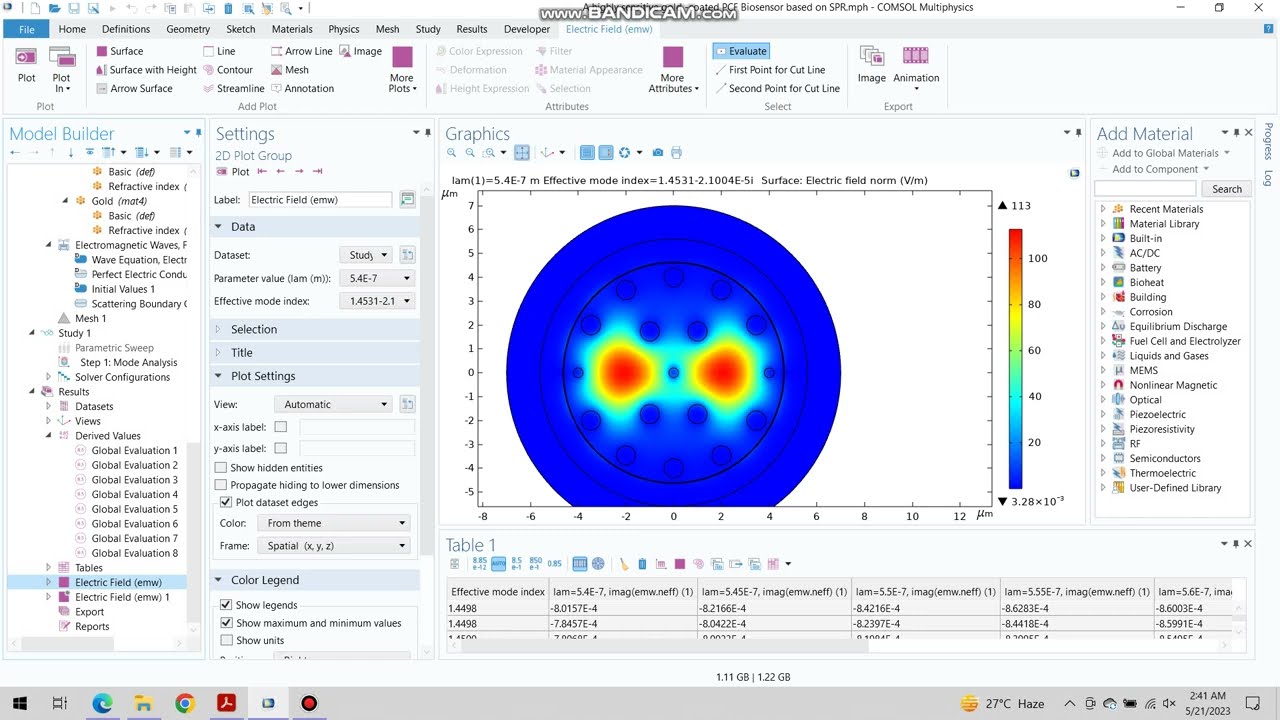Image resolution: width=1280 pixels, height=720 pixels.
Task: Open the Parameter value (lam) dropdown
Action: click(x=377, y=278)
